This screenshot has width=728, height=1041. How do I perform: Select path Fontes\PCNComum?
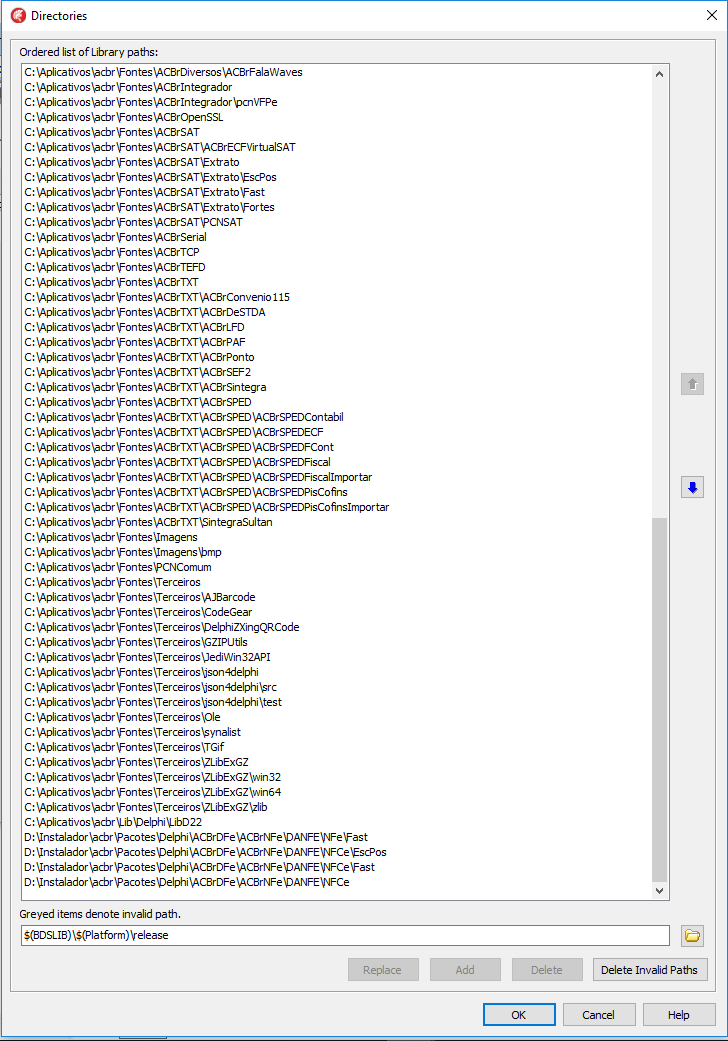pyautogui.click(x=117, y=568)
